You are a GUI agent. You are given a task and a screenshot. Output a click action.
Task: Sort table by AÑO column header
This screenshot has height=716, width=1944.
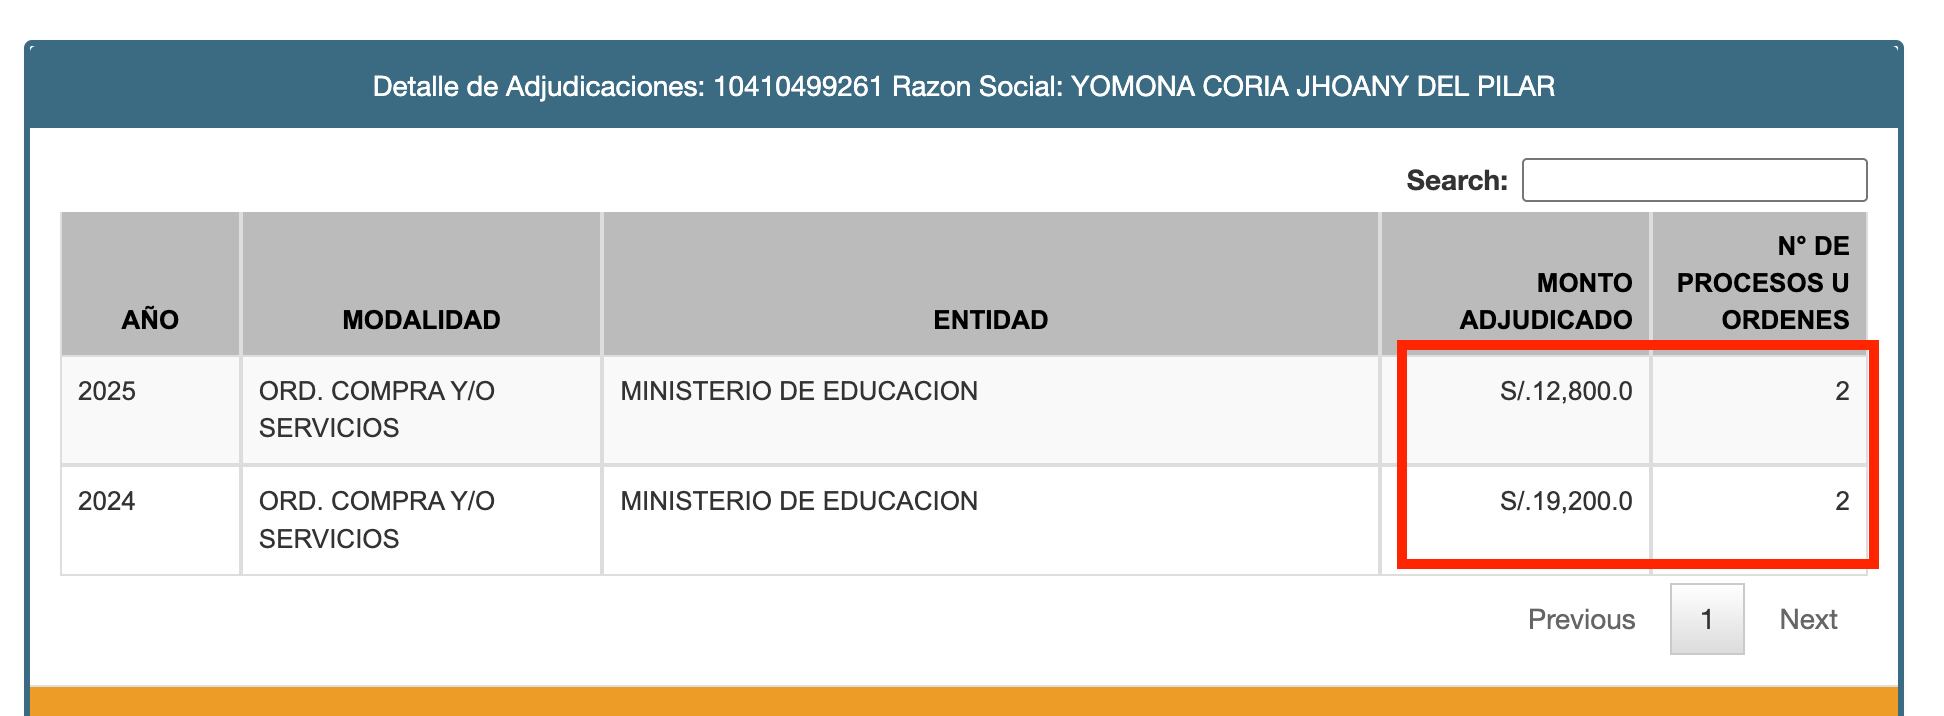(150, 320)
